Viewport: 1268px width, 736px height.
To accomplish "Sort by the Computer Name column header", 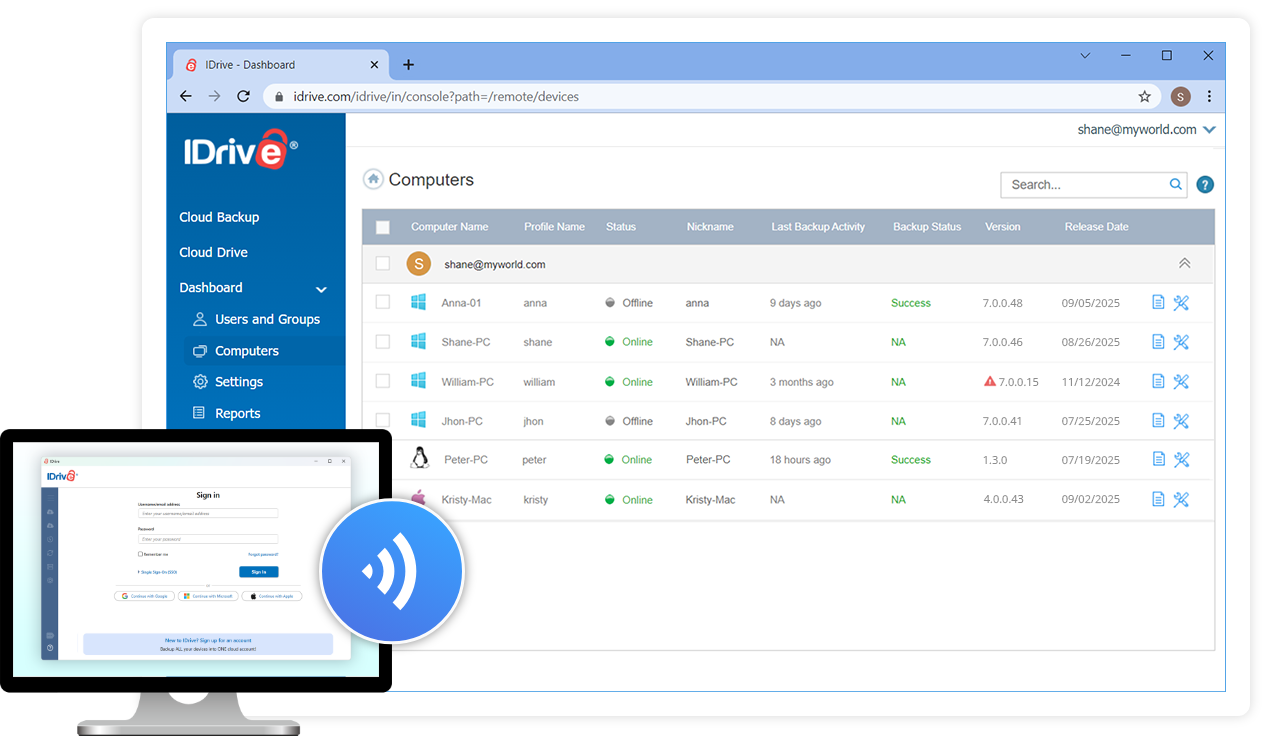I will [x=450, y=227].
